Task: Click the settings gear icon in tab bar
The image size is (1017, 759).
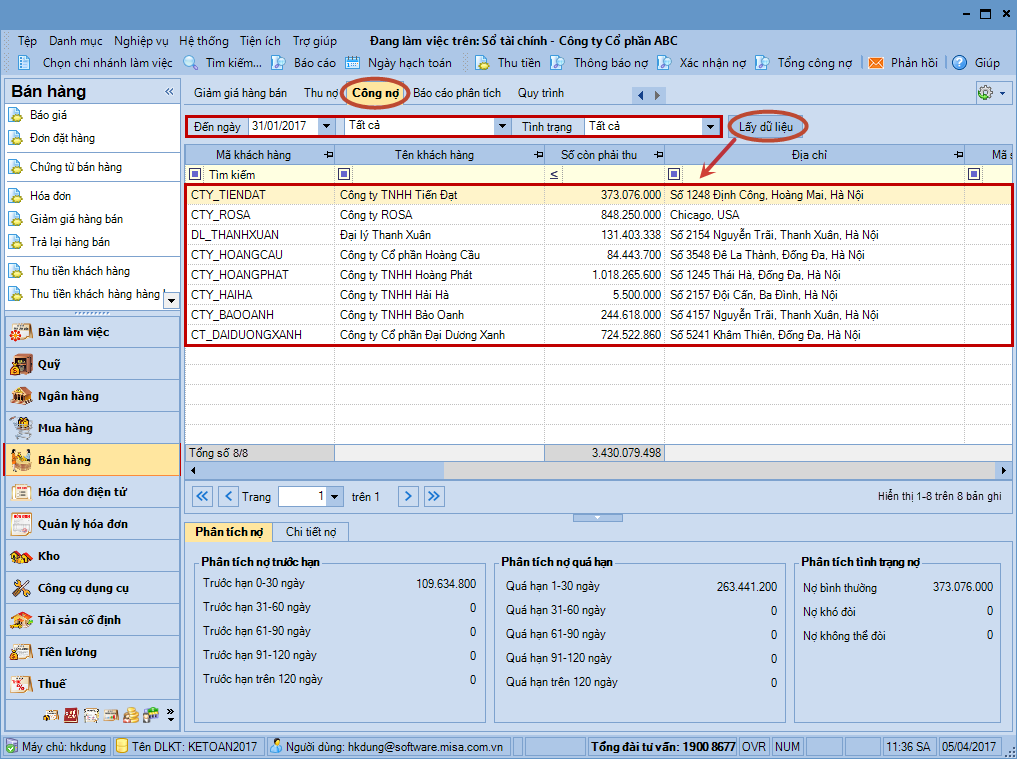Action: pos(985,93)
